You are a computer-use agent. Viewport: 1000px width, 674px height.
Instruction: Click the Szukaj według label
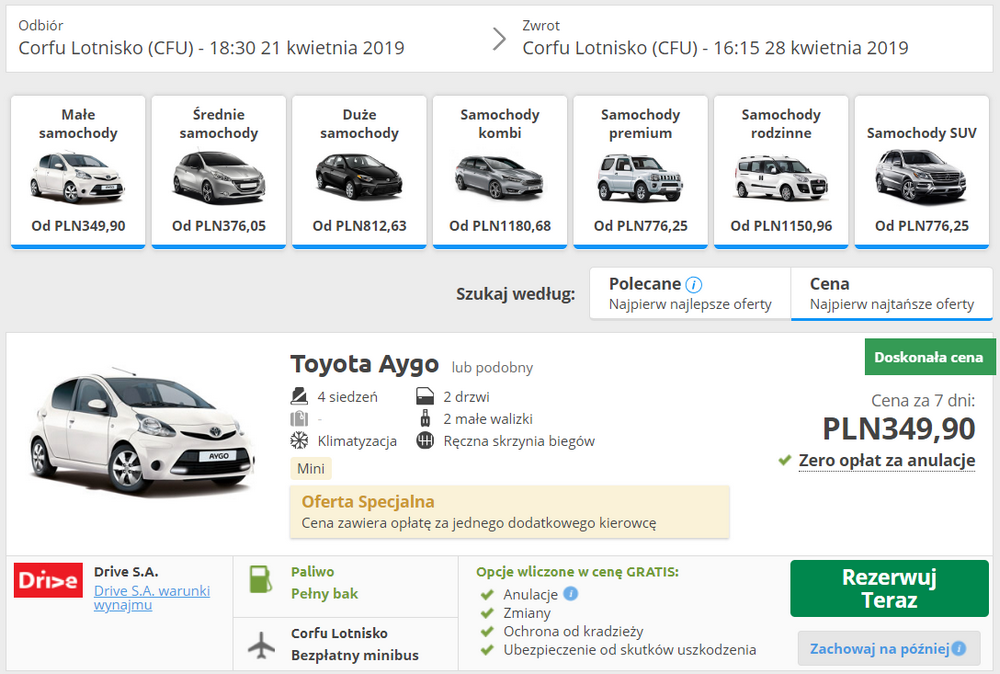click(515, 294)
